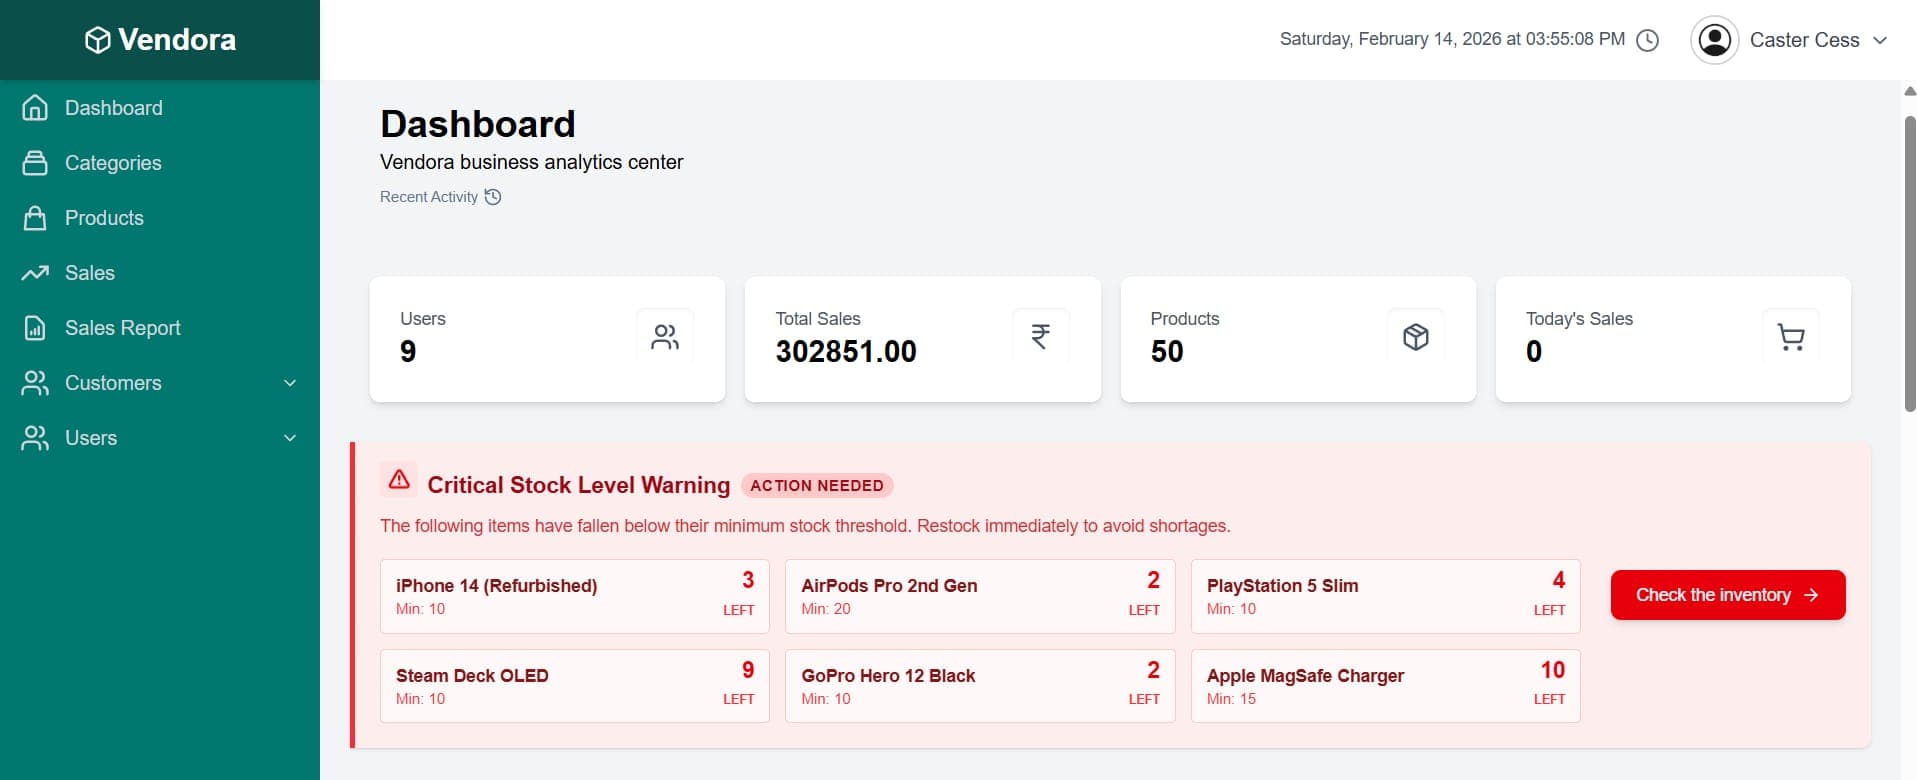
Task: Select the iPhone 14 (Refurbished) stock item
Action: click(575, 596)
